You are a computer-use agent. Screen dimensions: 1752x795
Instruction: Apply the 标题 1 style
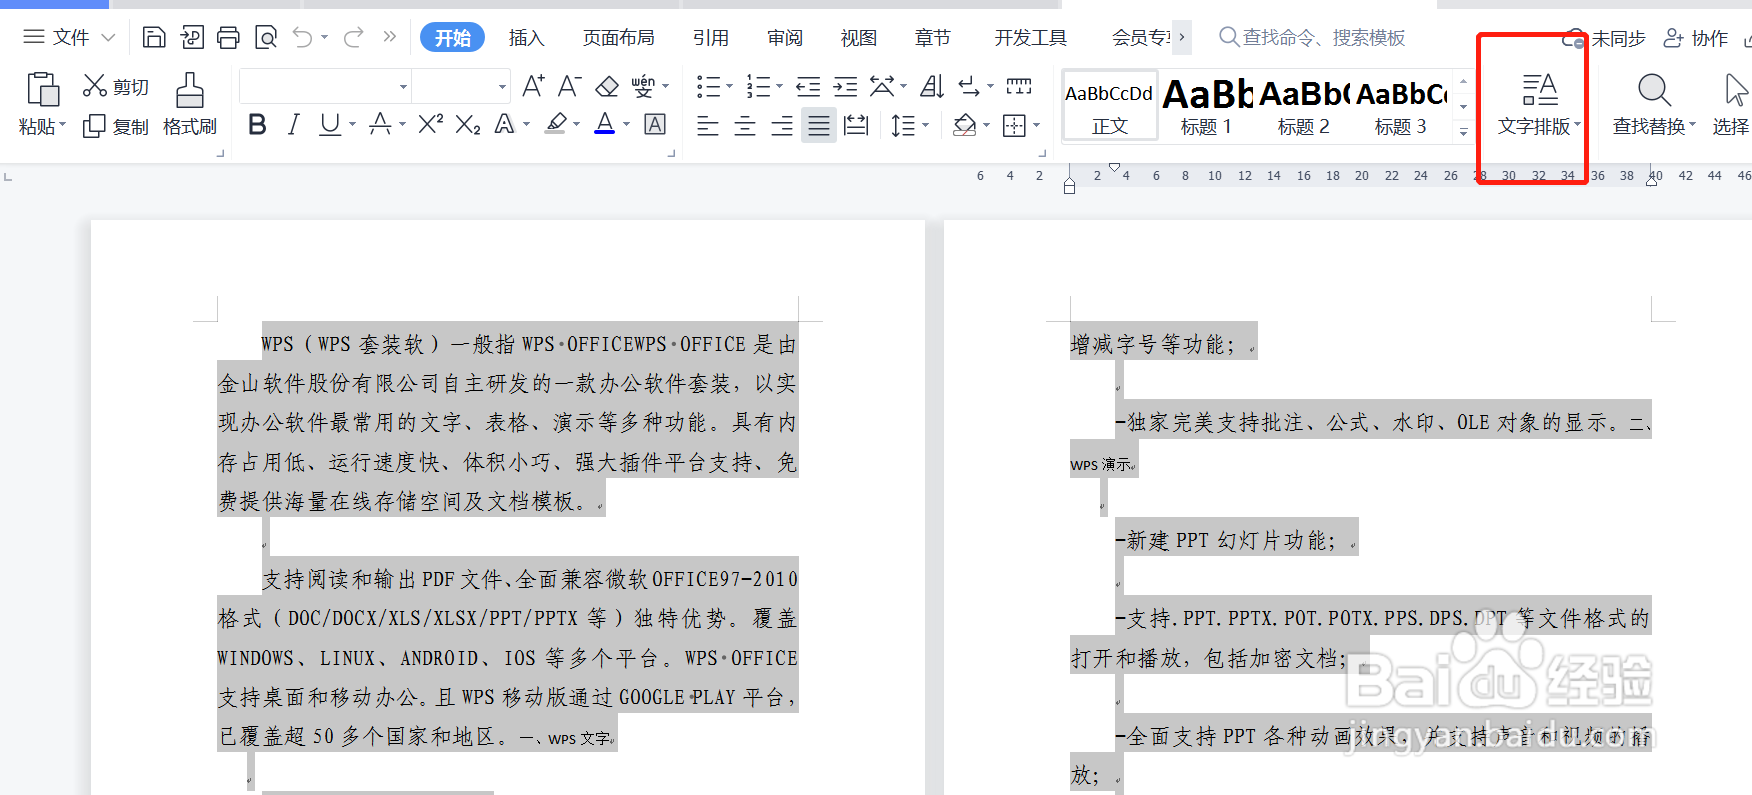(x=1206, y=105)
